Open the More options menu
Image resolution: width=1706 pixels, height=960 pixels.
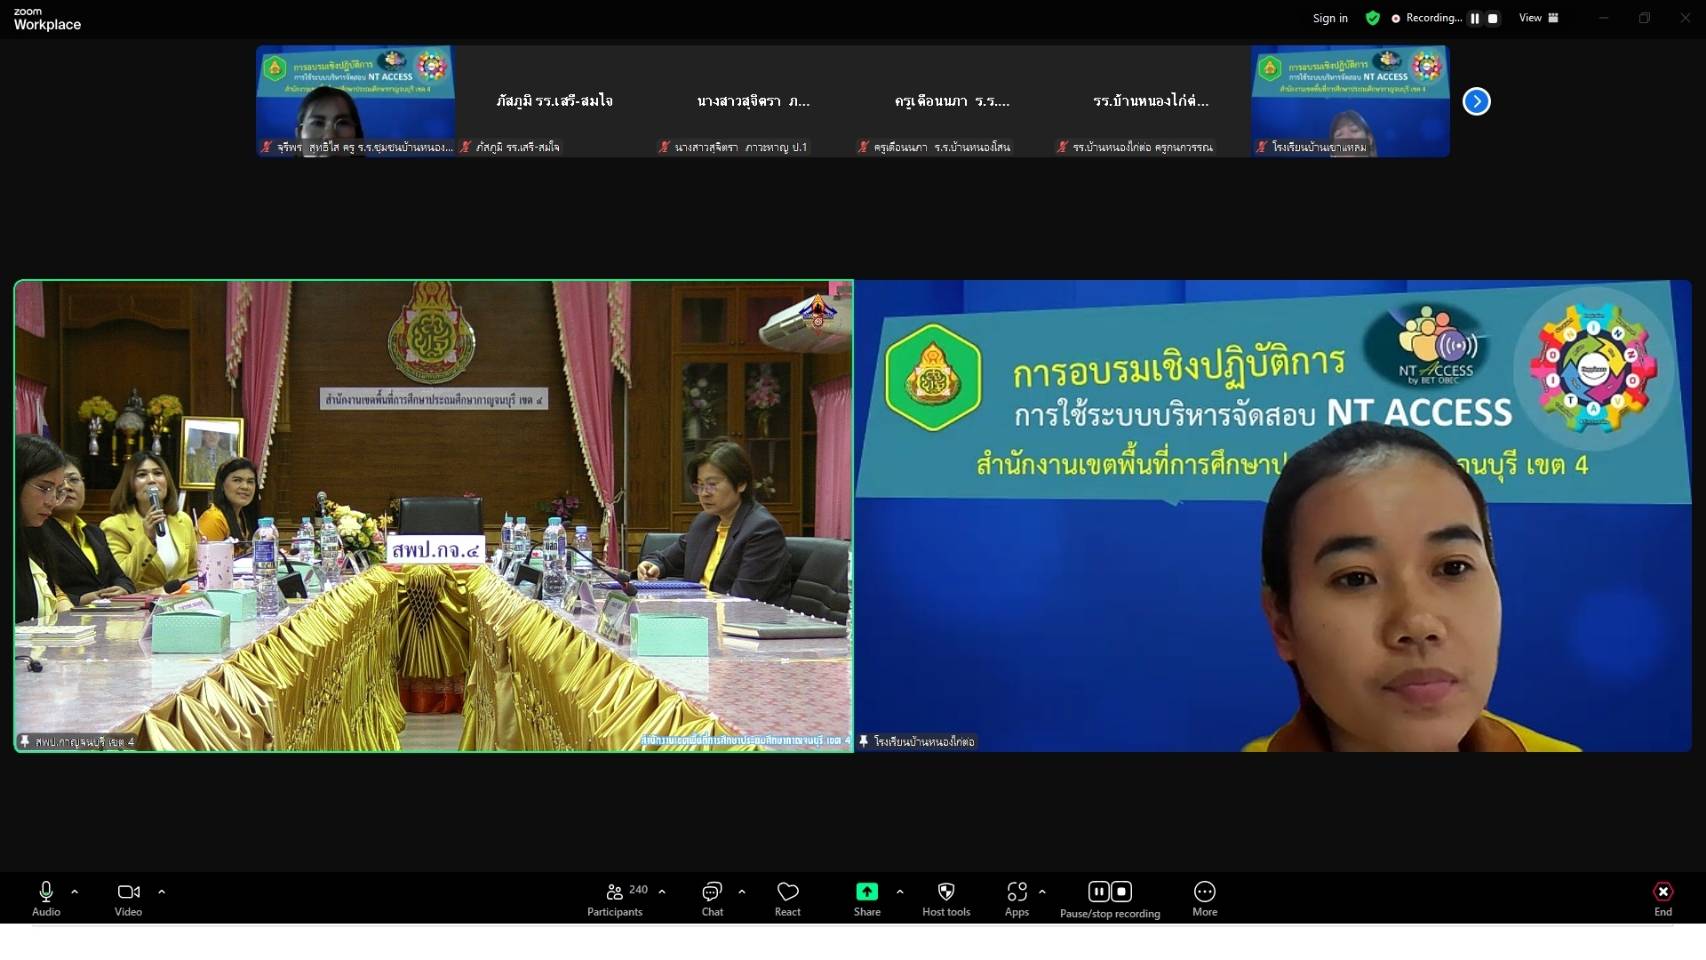1205,897
